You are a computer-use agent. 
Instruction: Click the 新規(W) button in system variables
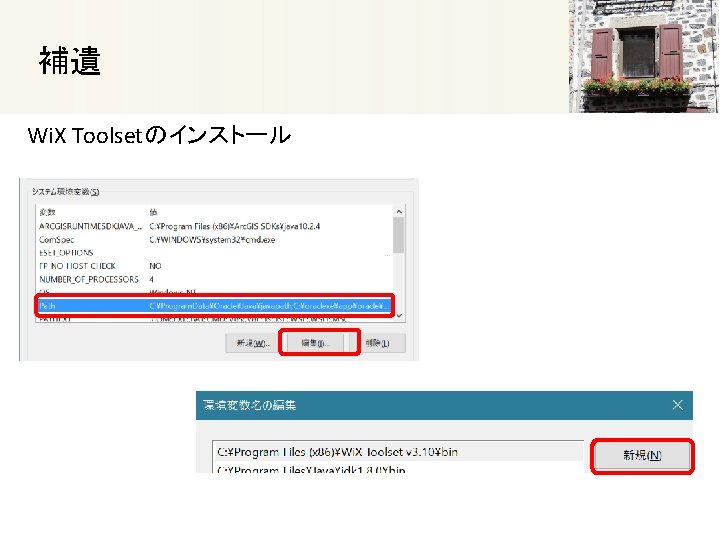[253, 343]
